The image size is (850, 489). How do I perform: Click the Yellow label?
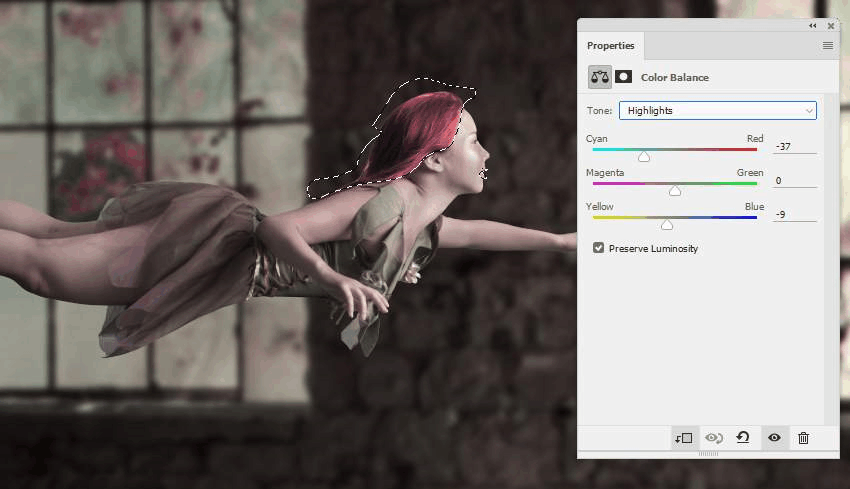pos(600,207)
